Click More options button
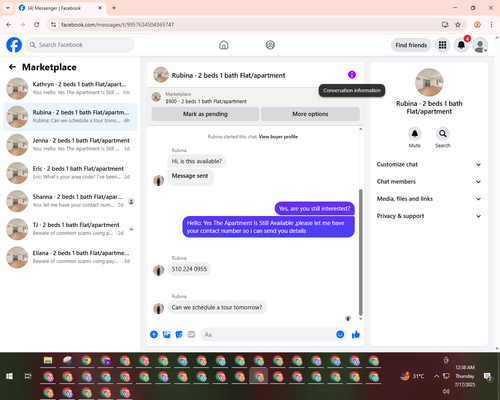This screenshot has width=500, height=400. [310, 114]
